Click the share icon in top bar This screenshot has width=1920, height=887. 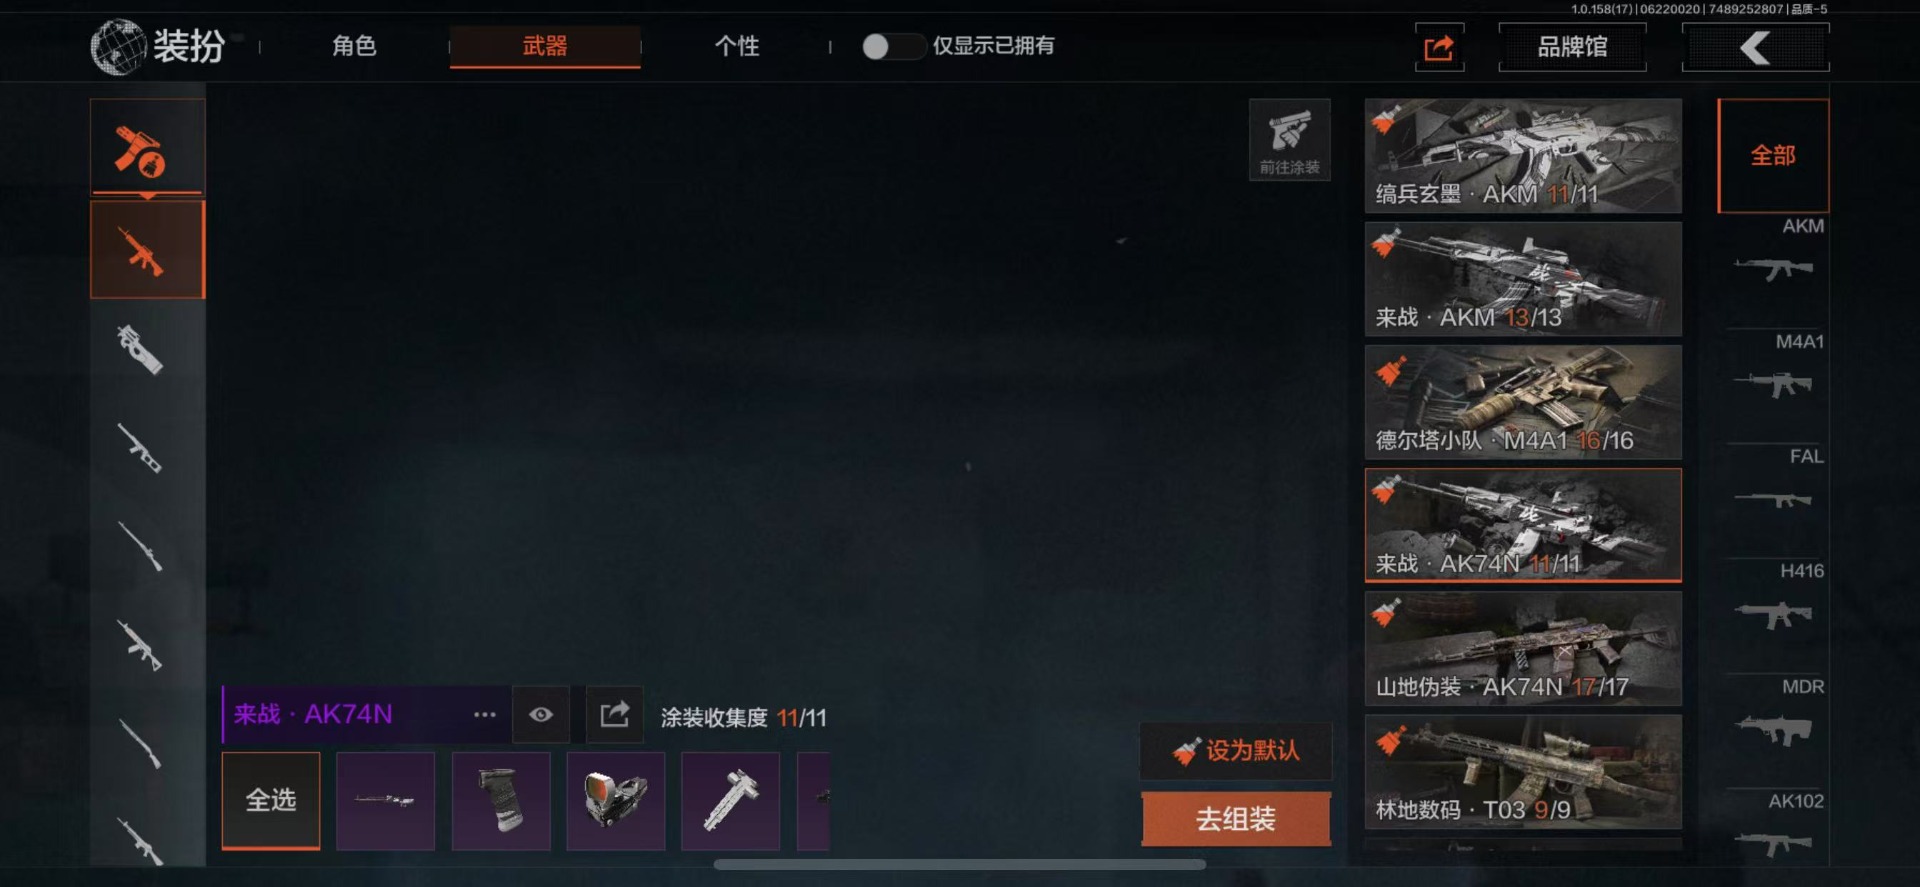click(x=1439, y=48)
